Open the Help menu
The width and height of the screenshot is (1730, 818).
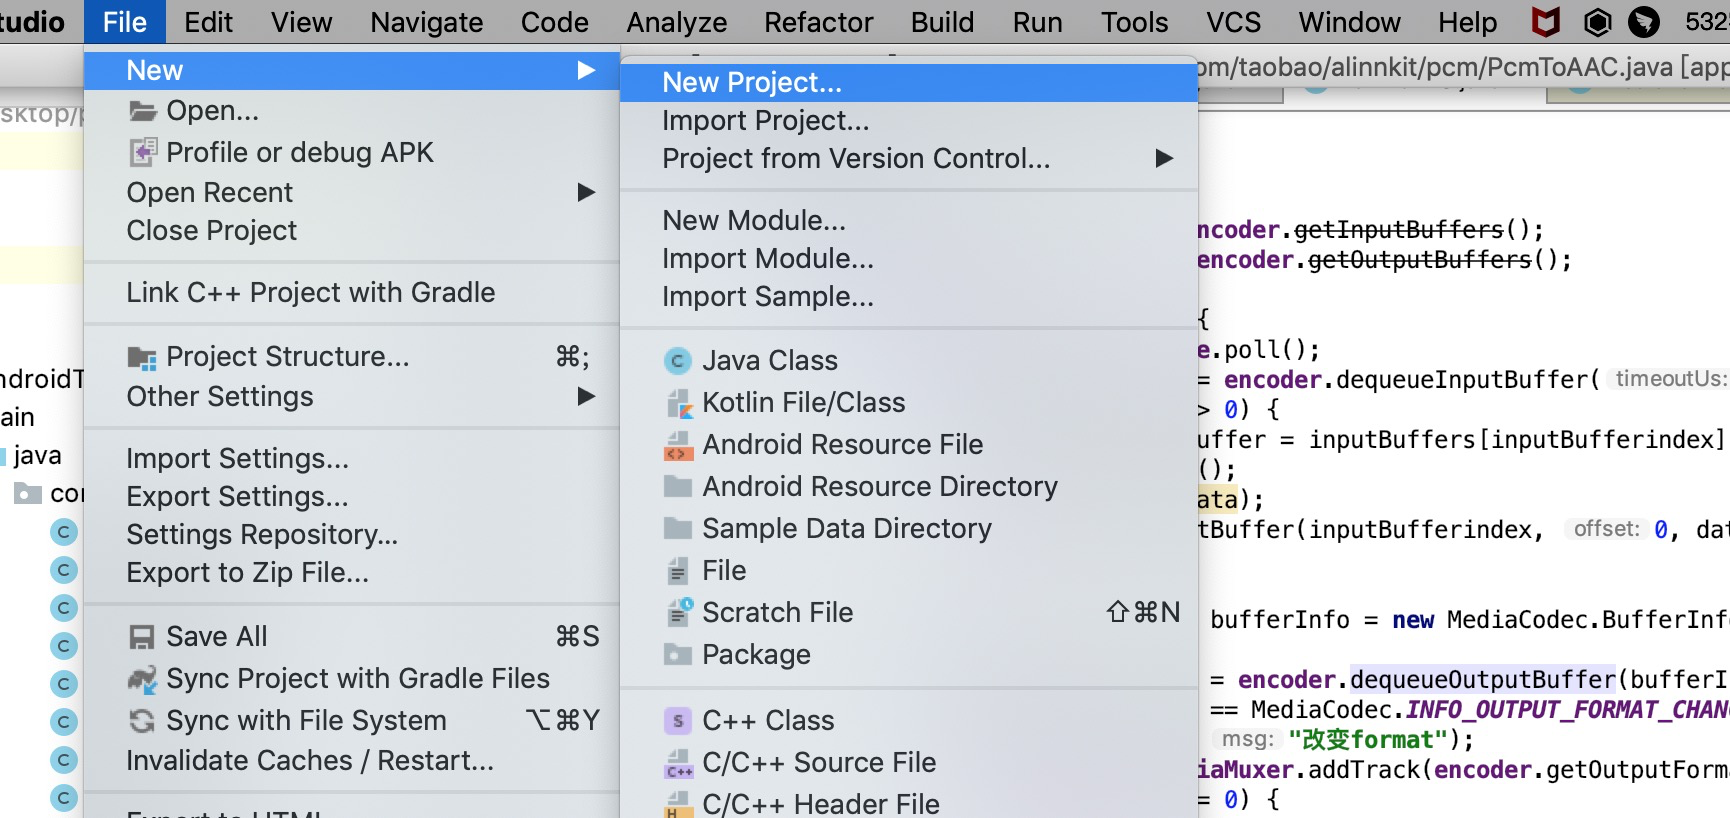pyautogui.click(x=1467, y=22)
